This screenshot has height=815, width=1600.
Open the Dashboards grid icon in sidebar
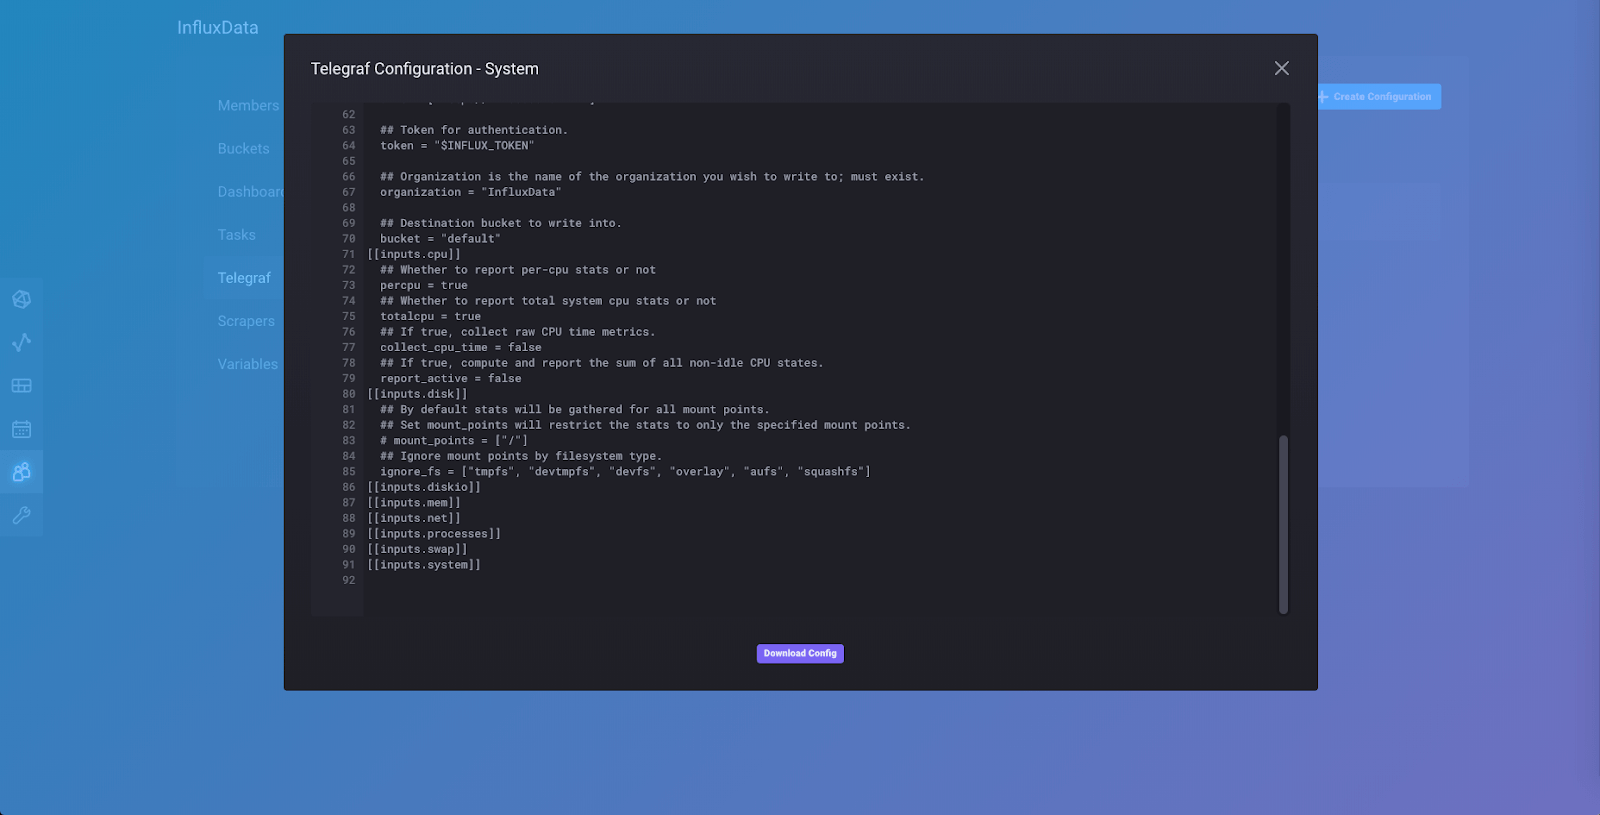point(21,386)
